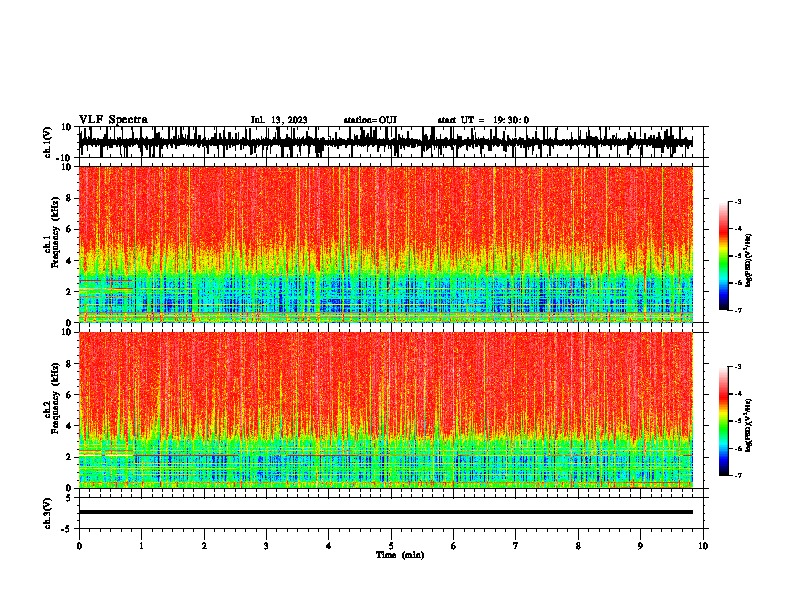Click the ch.2 colorbar log(PSD) unit label
The width and height of the screenshot is (792, 612).
(x=749, y=425)
